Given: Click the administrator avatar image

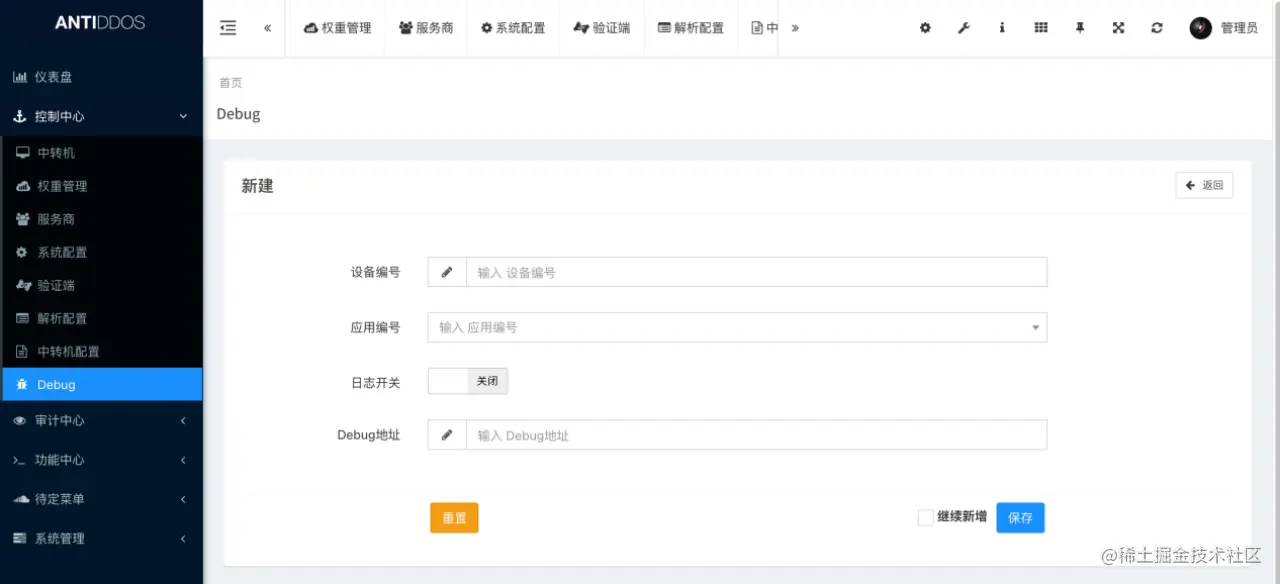Looking at the screenshot, I should (1201, 28).
